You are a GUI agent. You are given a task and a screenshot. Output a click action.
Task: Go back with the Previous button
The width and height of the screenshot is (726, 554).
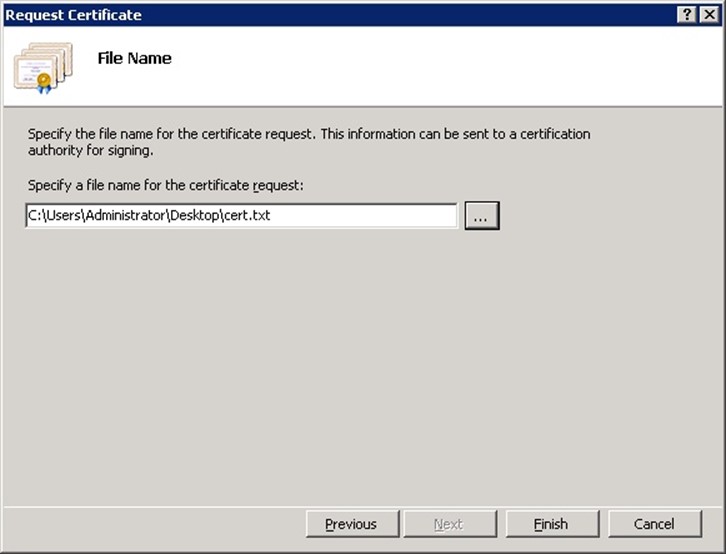[x=350, y=524]
